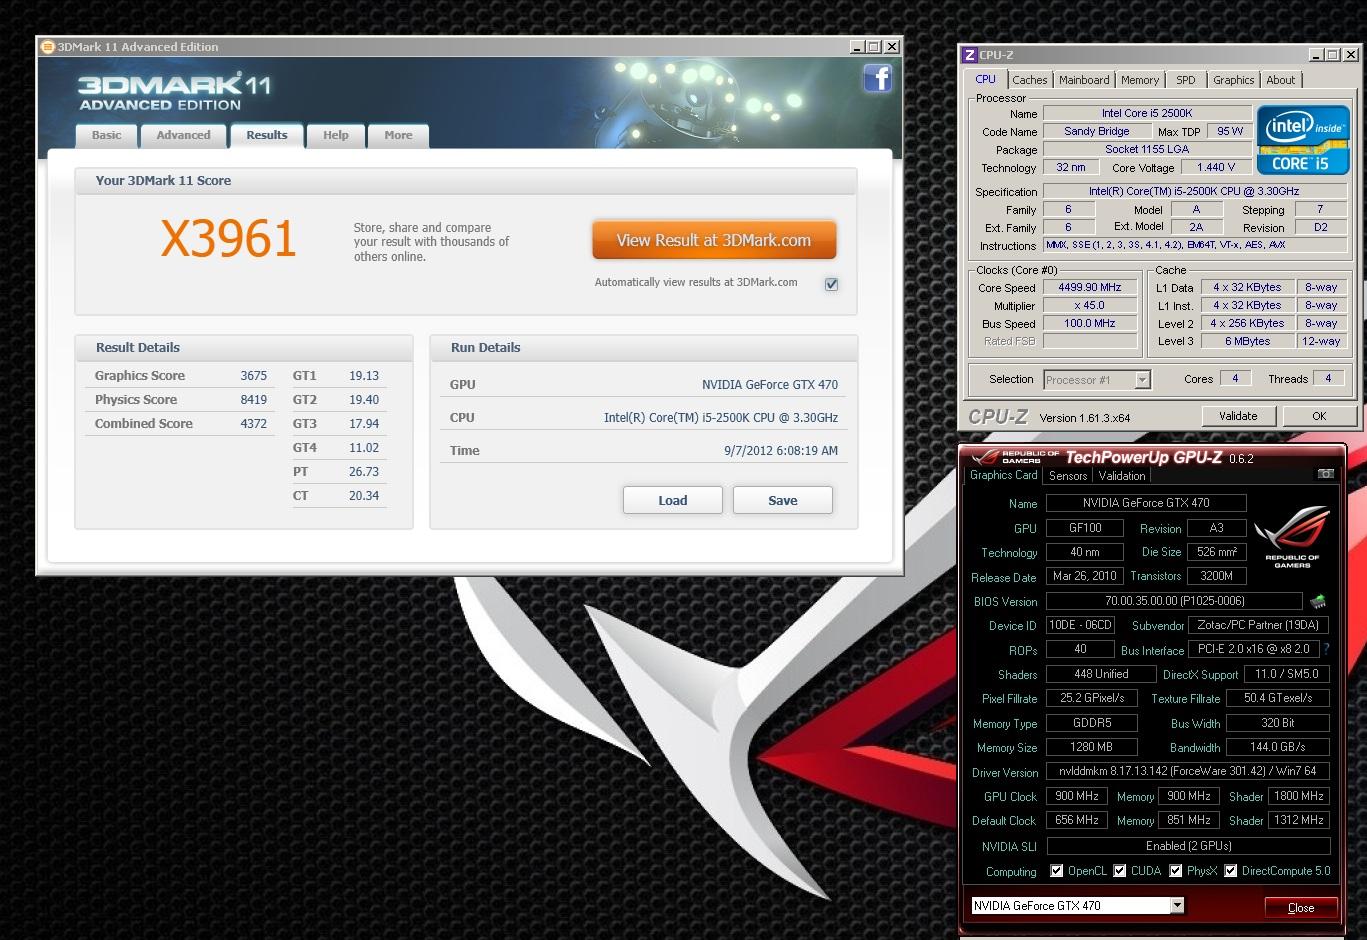Toggle the CUDA checkbox in GPU-Z
This screenshot has height=940, width=1367.
(1120, 871)
